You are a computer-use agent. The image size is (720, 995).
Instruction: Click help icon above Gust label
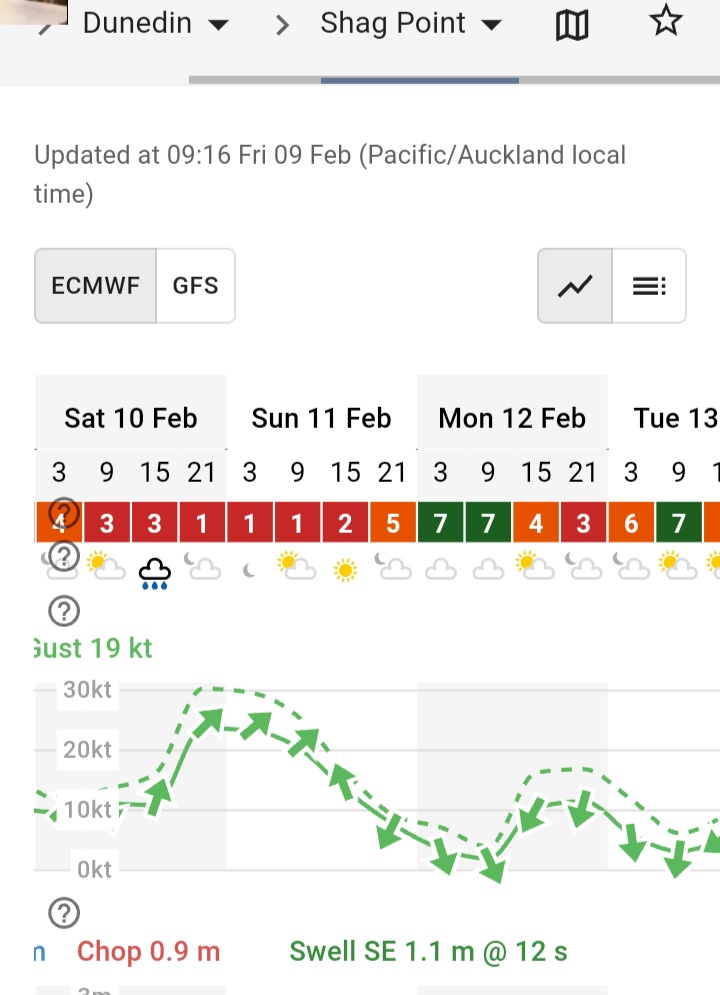pos(64,611)
